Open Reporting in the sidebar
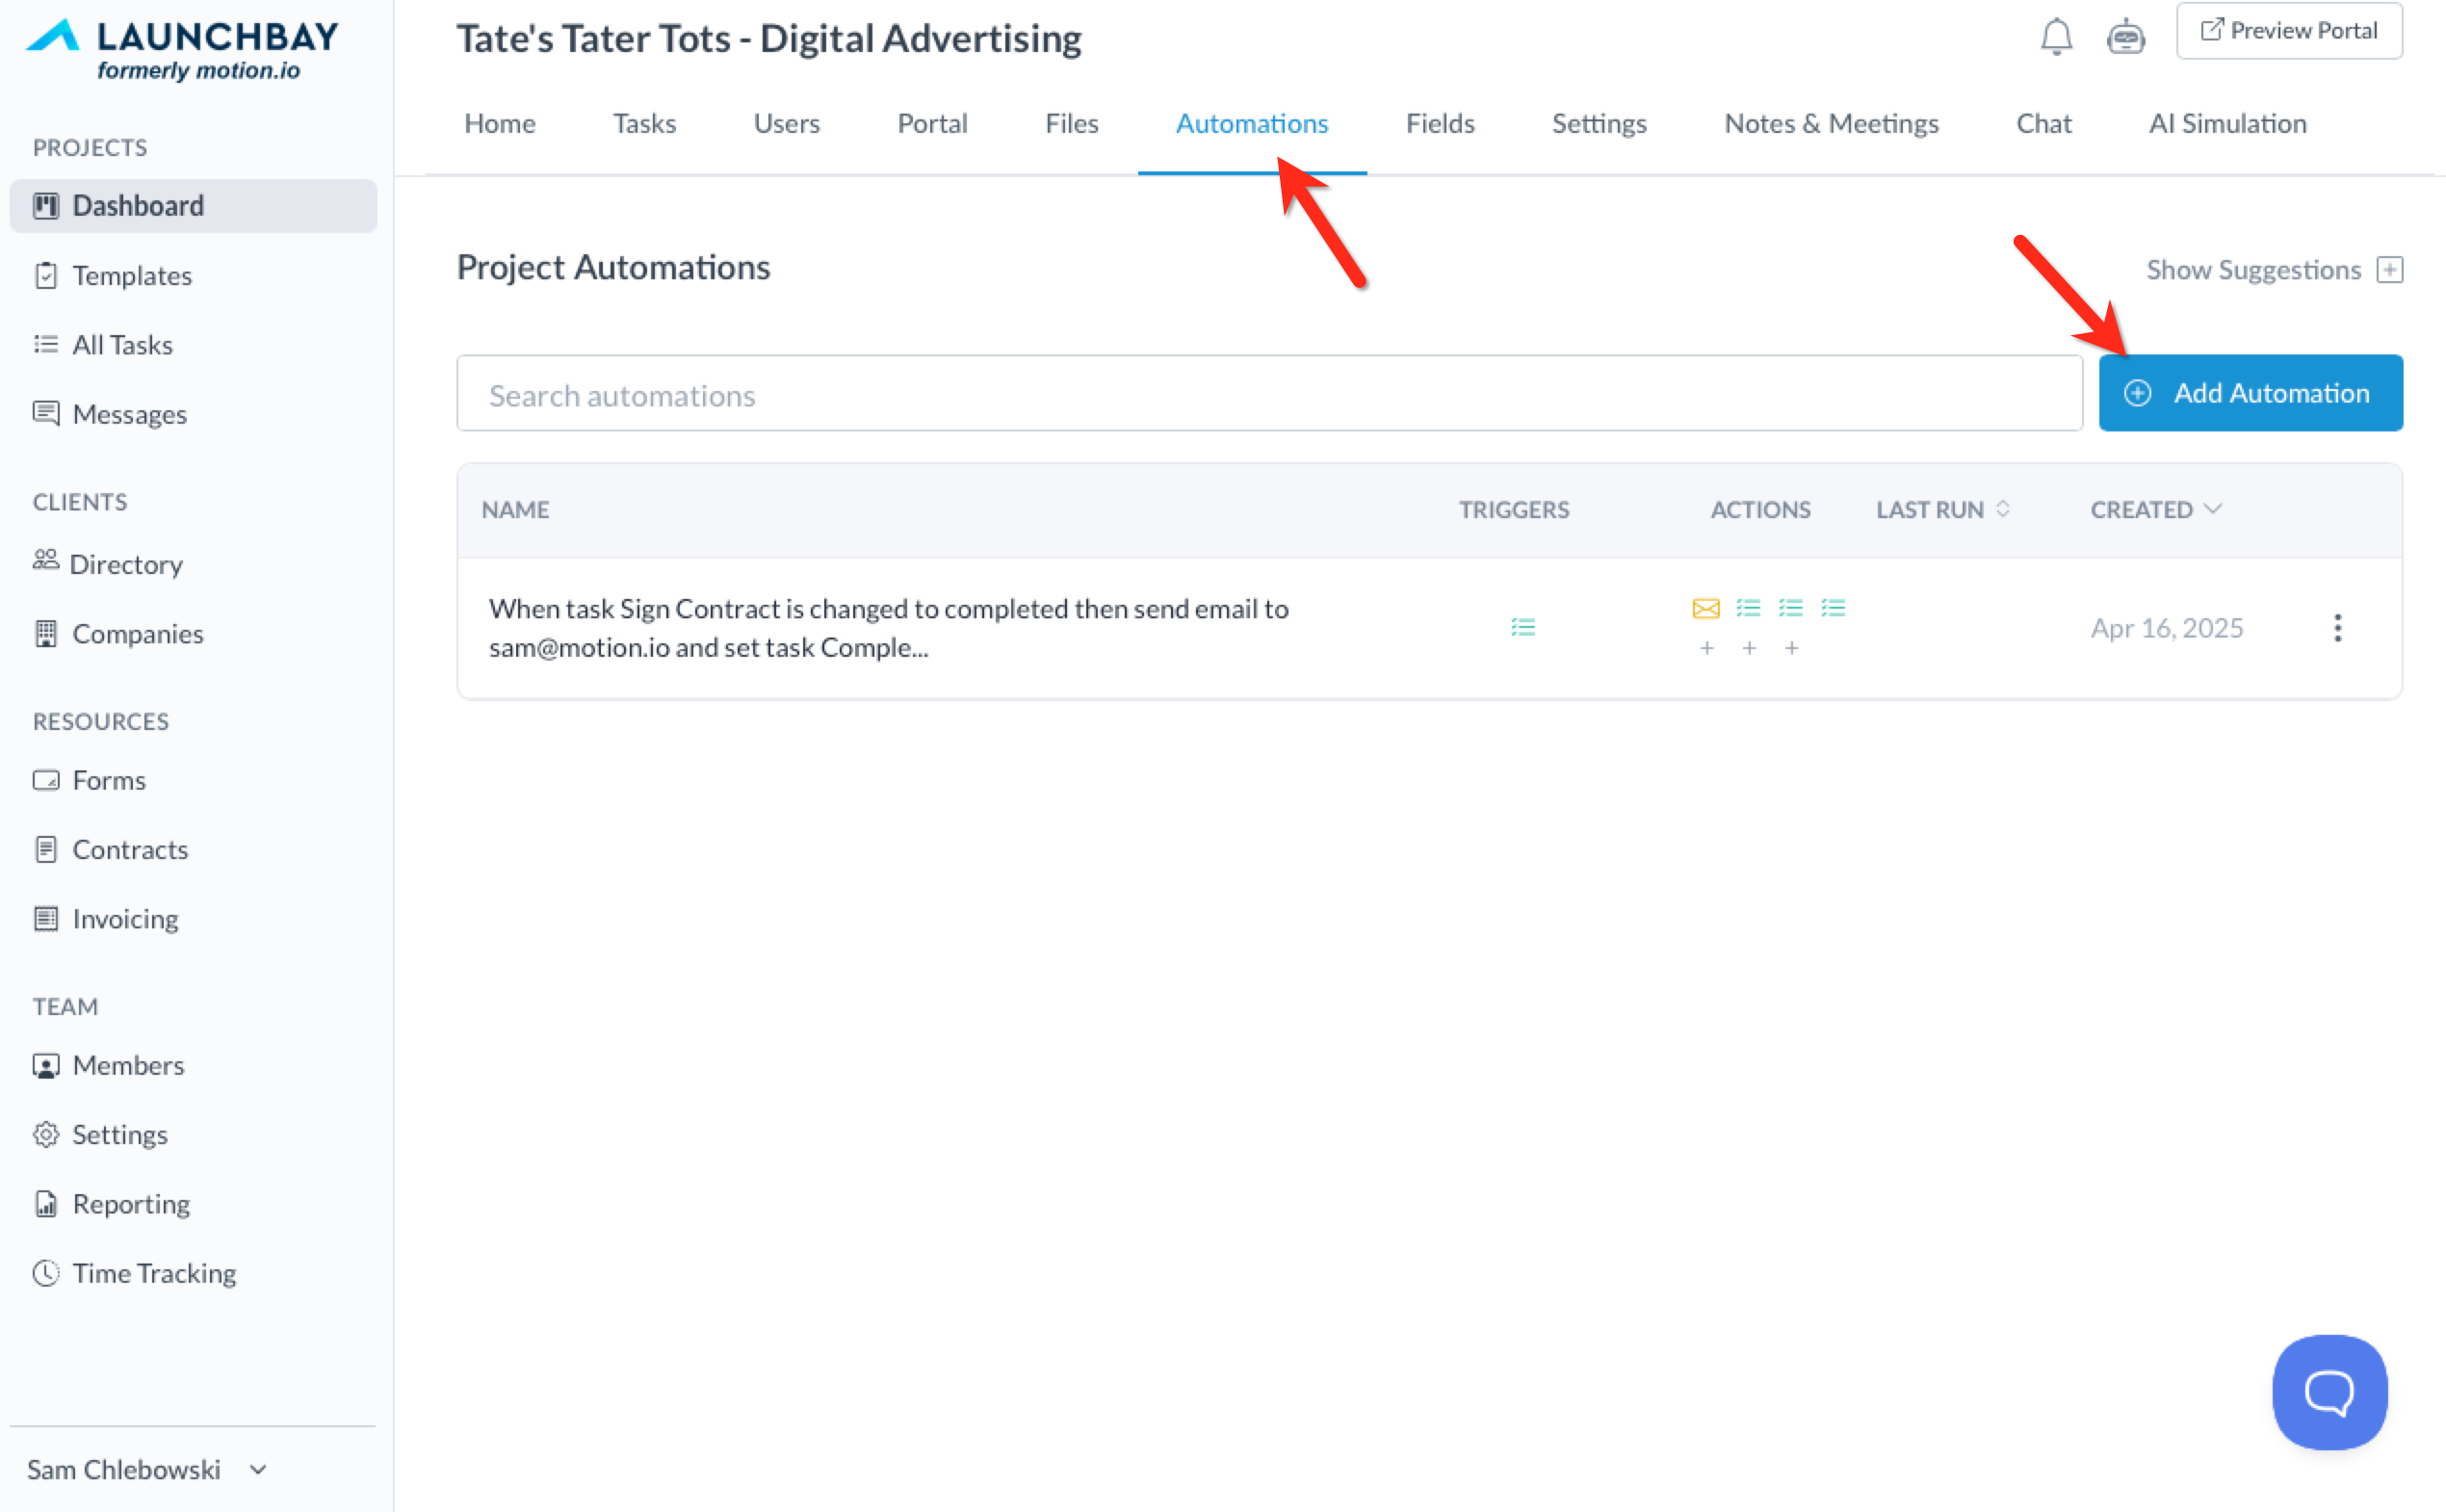This screenshot has width=2446, height=1512. click(131, 1204)
